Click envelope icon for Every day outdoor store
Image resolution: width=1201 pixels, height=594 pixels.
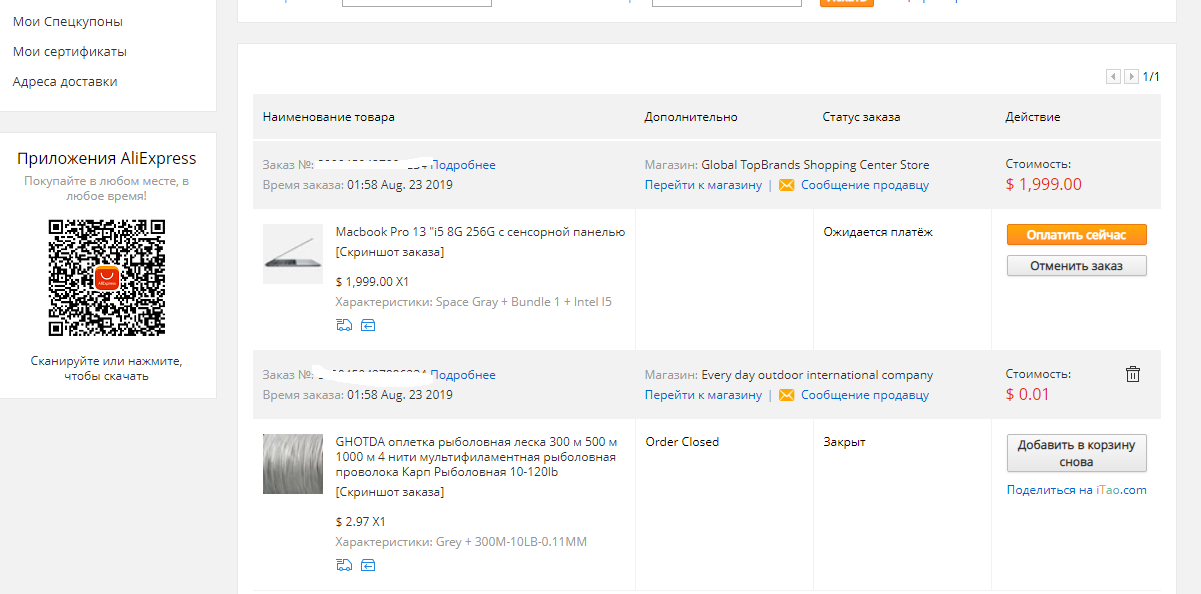click(786, 395)
